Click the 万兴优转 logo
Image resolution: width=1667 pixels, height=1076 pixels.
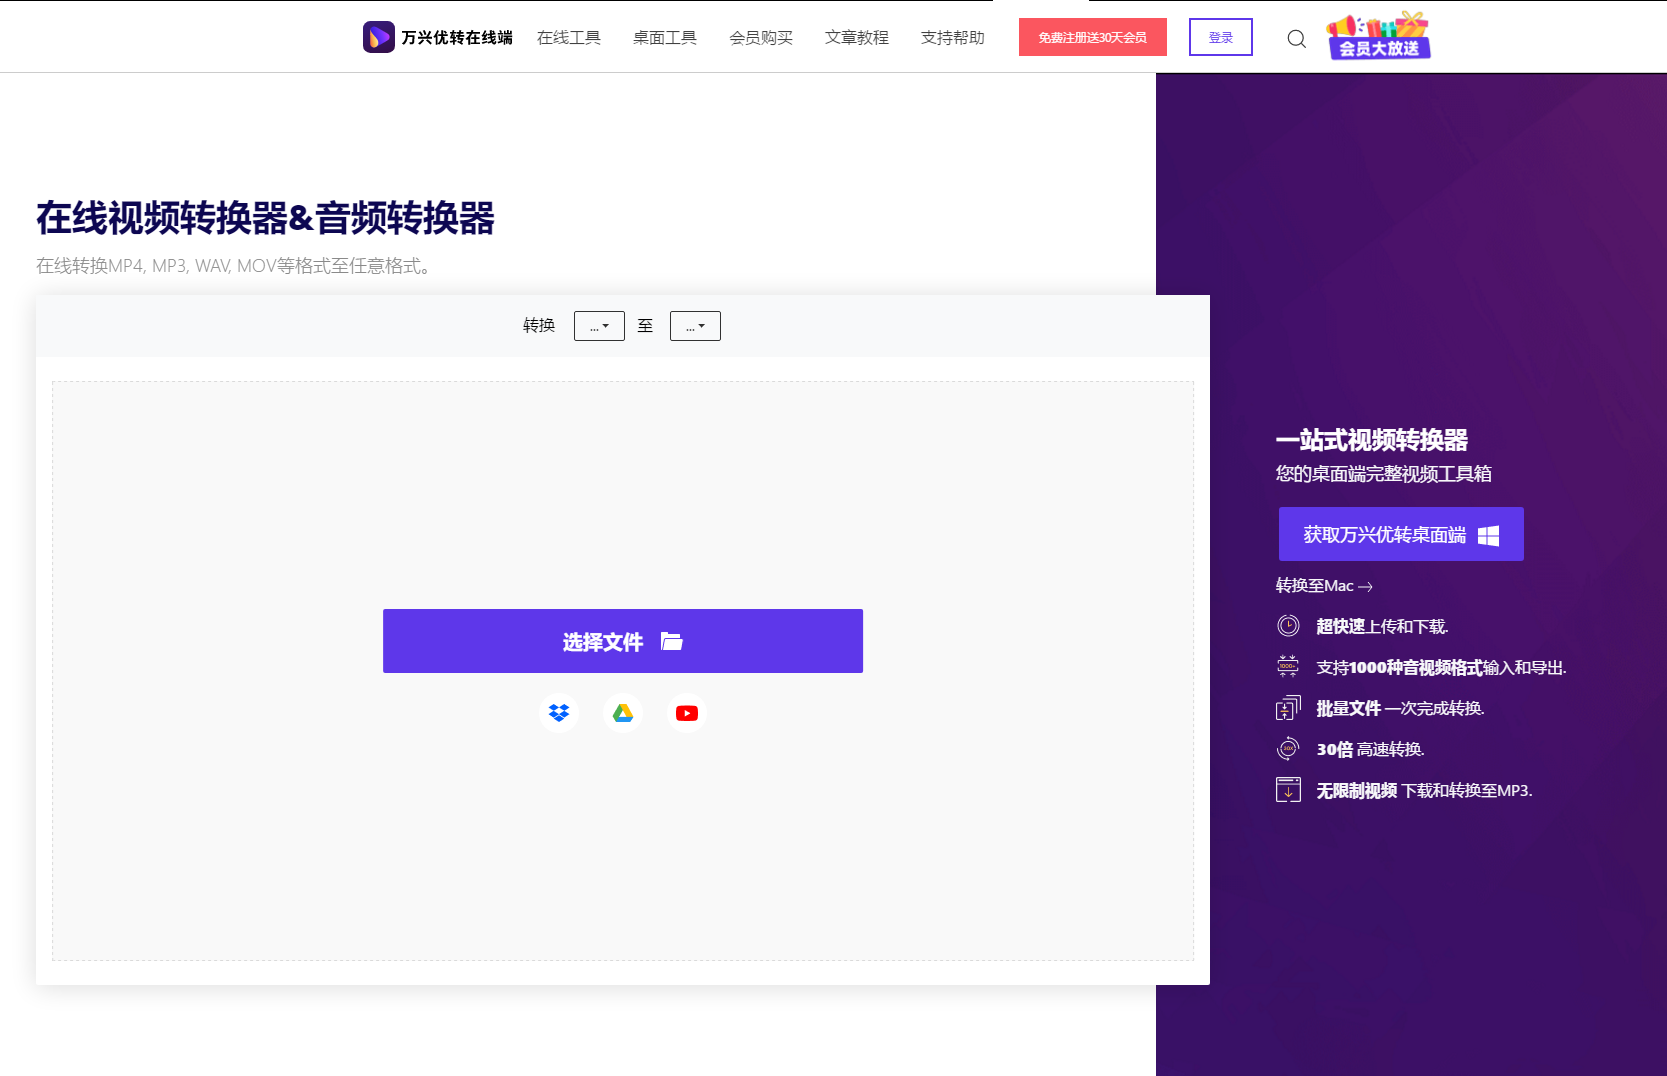378,37
